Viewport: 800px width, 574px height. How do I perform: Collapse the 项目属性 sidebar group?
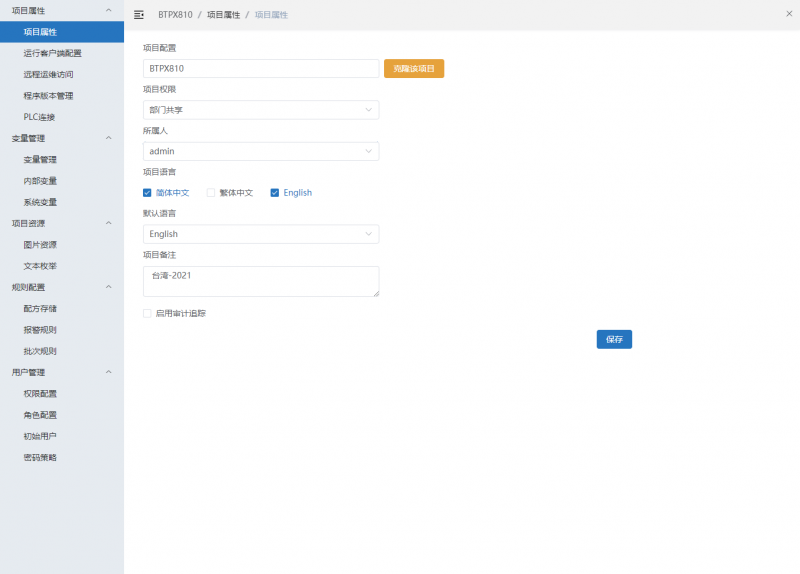108,10
